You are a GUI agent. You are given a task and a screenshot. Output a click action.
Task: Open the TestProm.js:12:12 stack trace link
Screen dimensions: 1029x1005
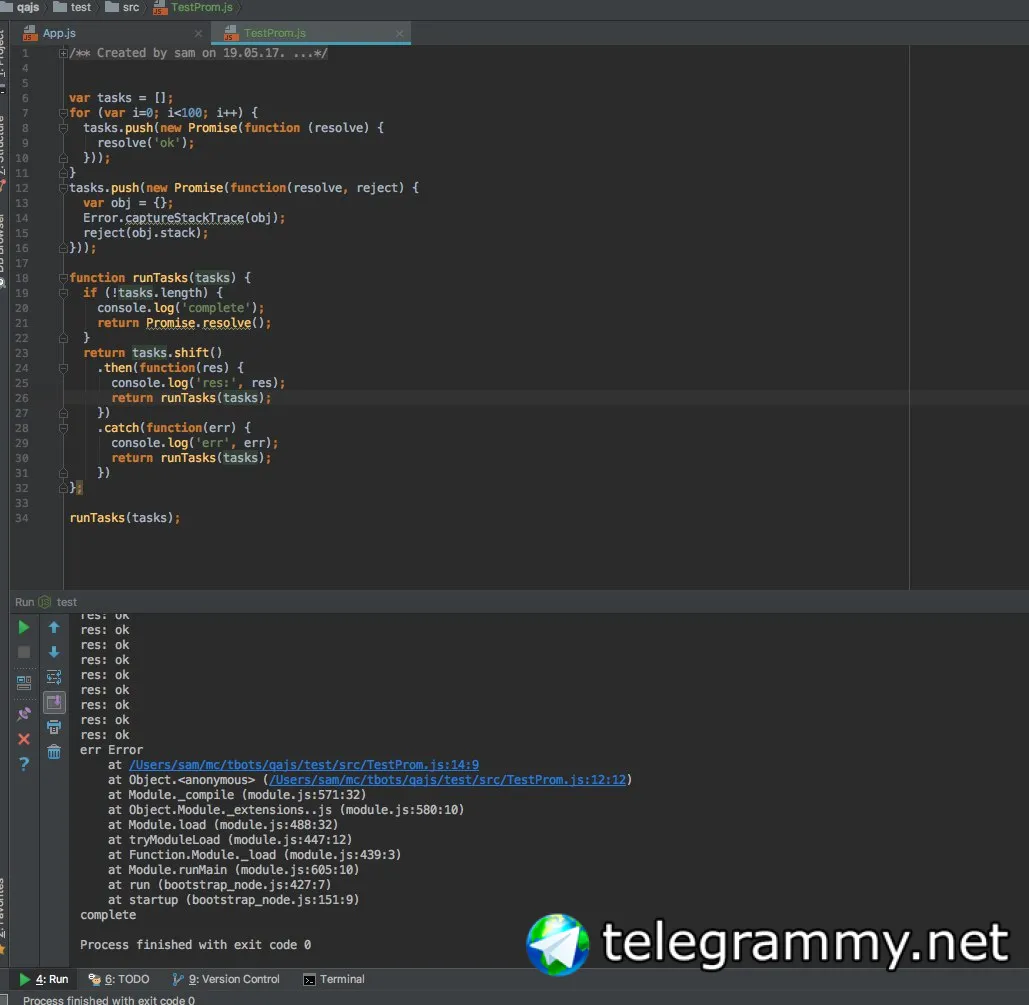[447, 780]
